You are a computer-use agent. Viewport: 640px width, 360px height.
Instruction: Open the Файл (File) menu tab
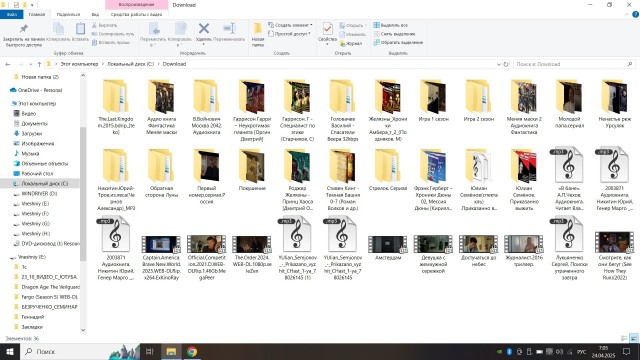click(x=11, y=14)
